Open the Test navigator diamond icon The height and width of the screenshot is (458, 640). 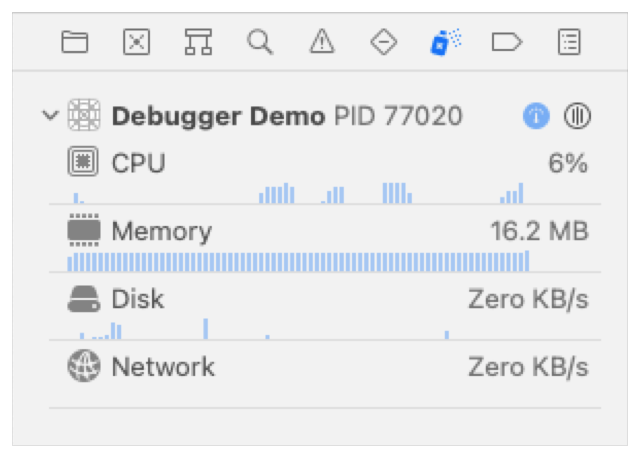(x=384, y=42)
